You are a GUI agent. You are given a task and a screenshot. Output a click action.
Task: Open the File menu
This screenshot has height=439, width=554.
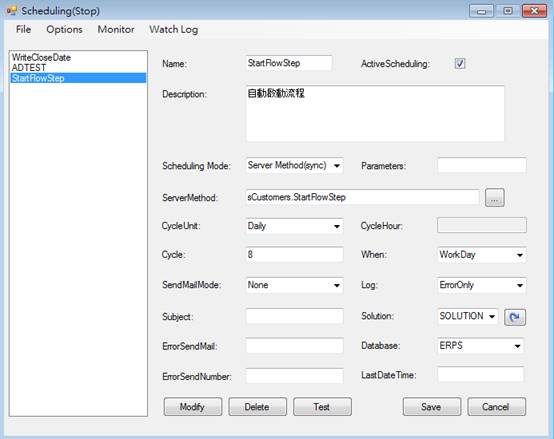coord(23,29)
